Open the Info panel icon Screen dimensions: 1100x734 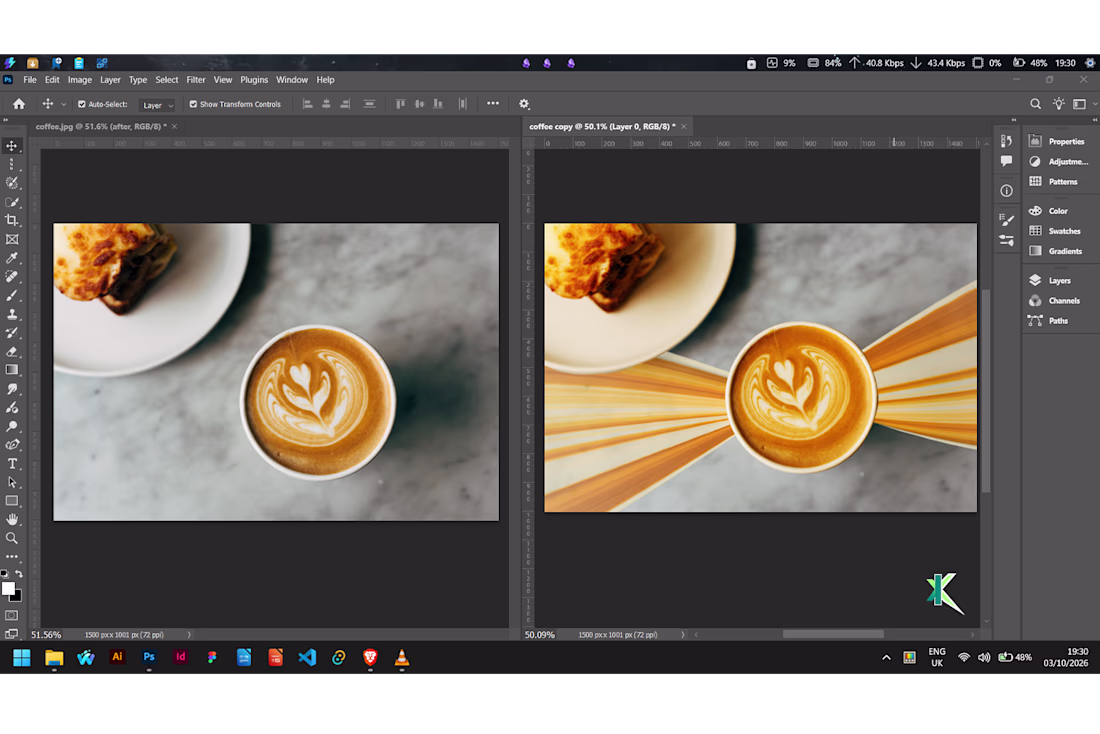tap(1006, 191)
